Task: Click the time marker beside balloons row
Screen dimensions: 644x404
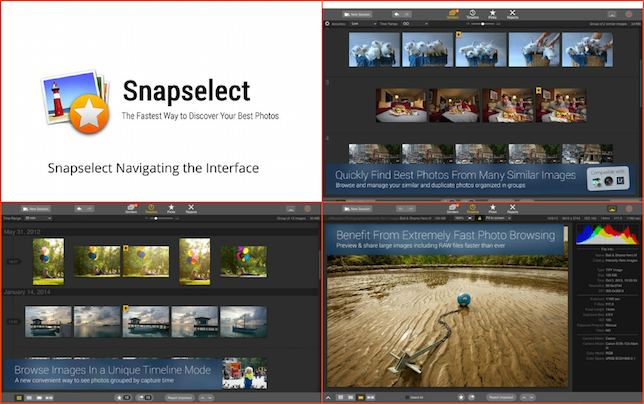Action: pos(13,261)
